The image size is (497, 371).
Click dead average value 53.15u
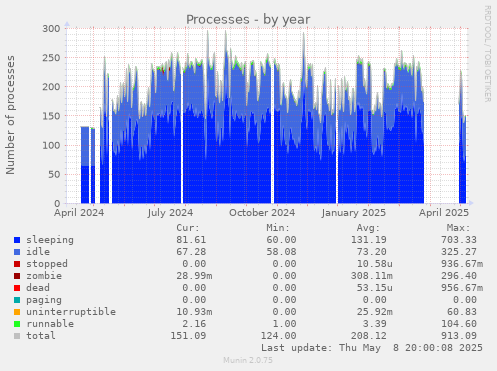pyautogui.click(x=375, y=288)
